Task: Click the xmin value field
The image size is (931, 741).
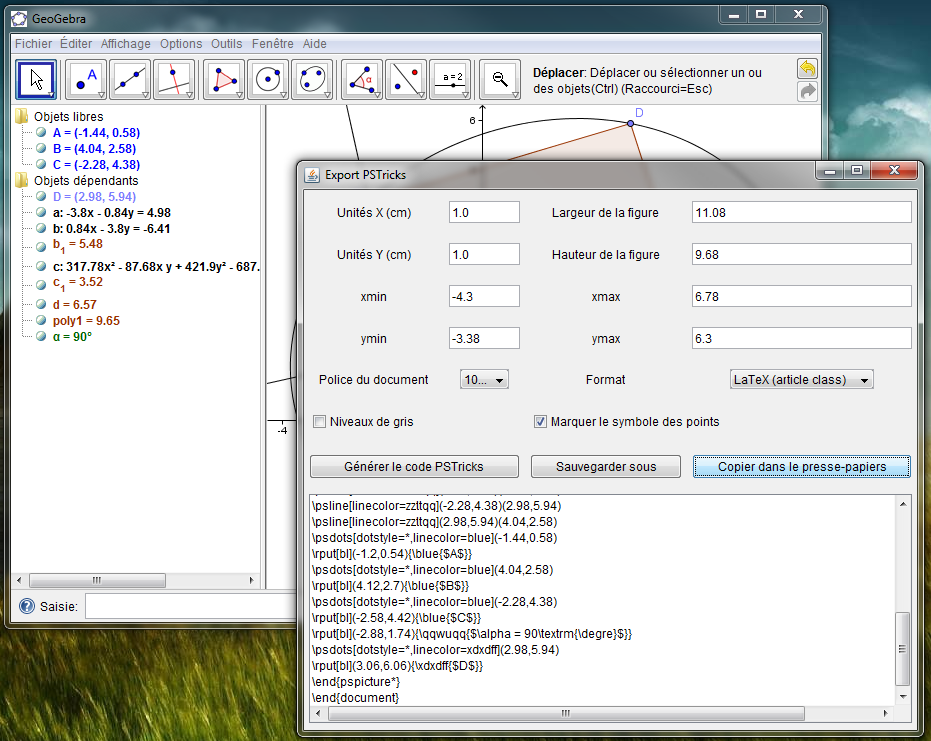Action: click(484, 296)
